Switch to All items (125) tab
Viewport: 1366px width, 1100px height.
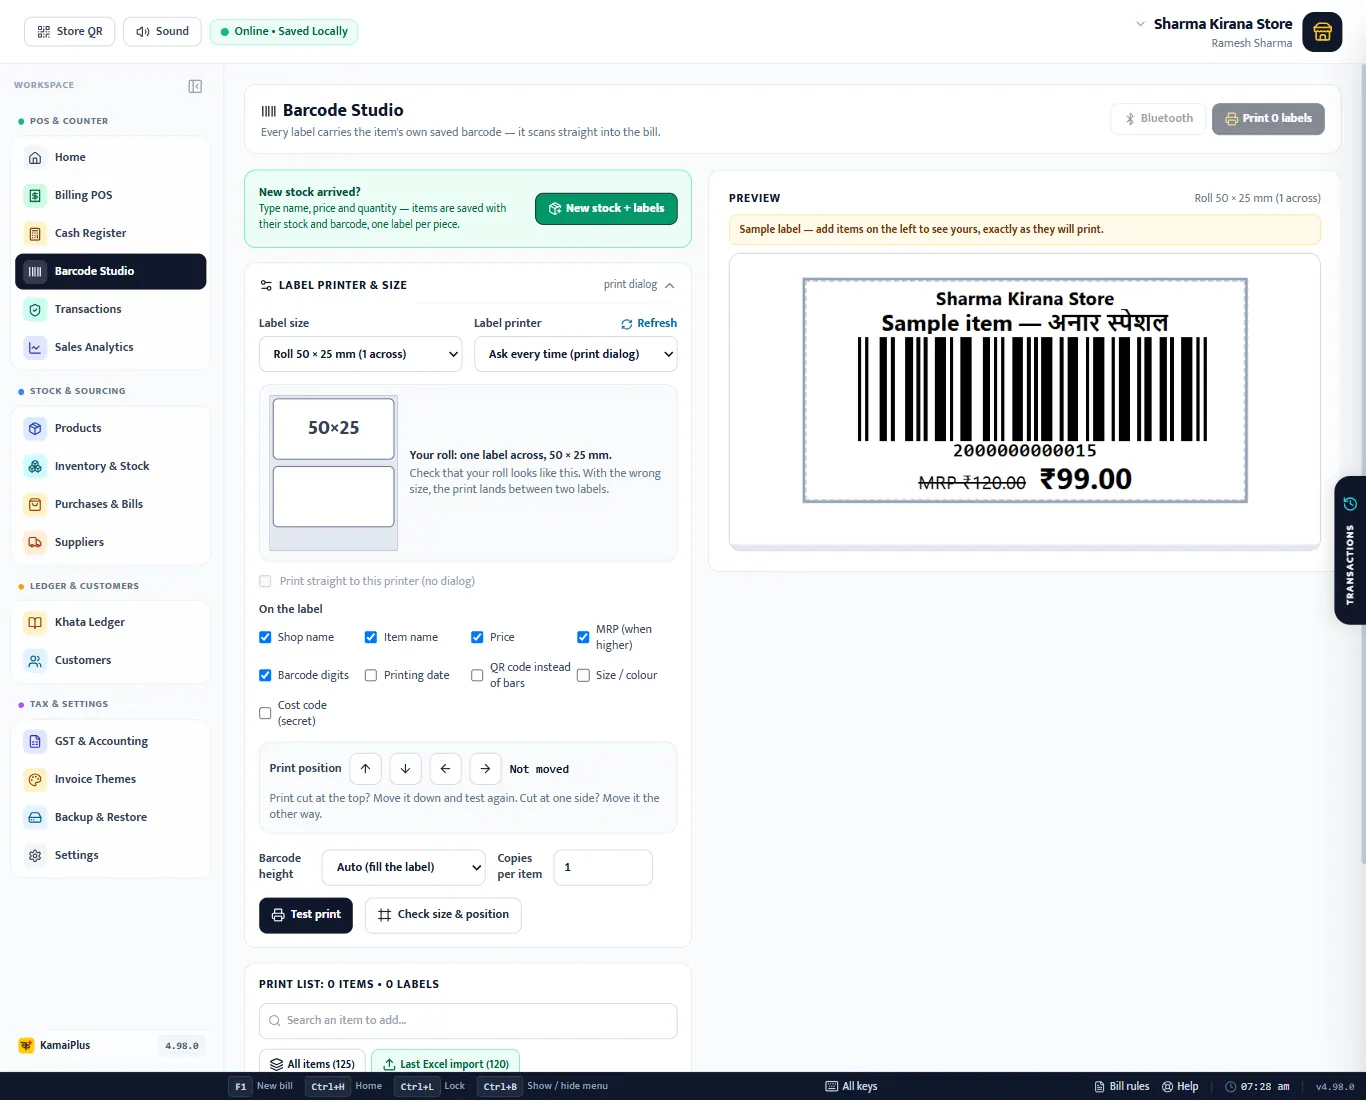click(312, 1064)
